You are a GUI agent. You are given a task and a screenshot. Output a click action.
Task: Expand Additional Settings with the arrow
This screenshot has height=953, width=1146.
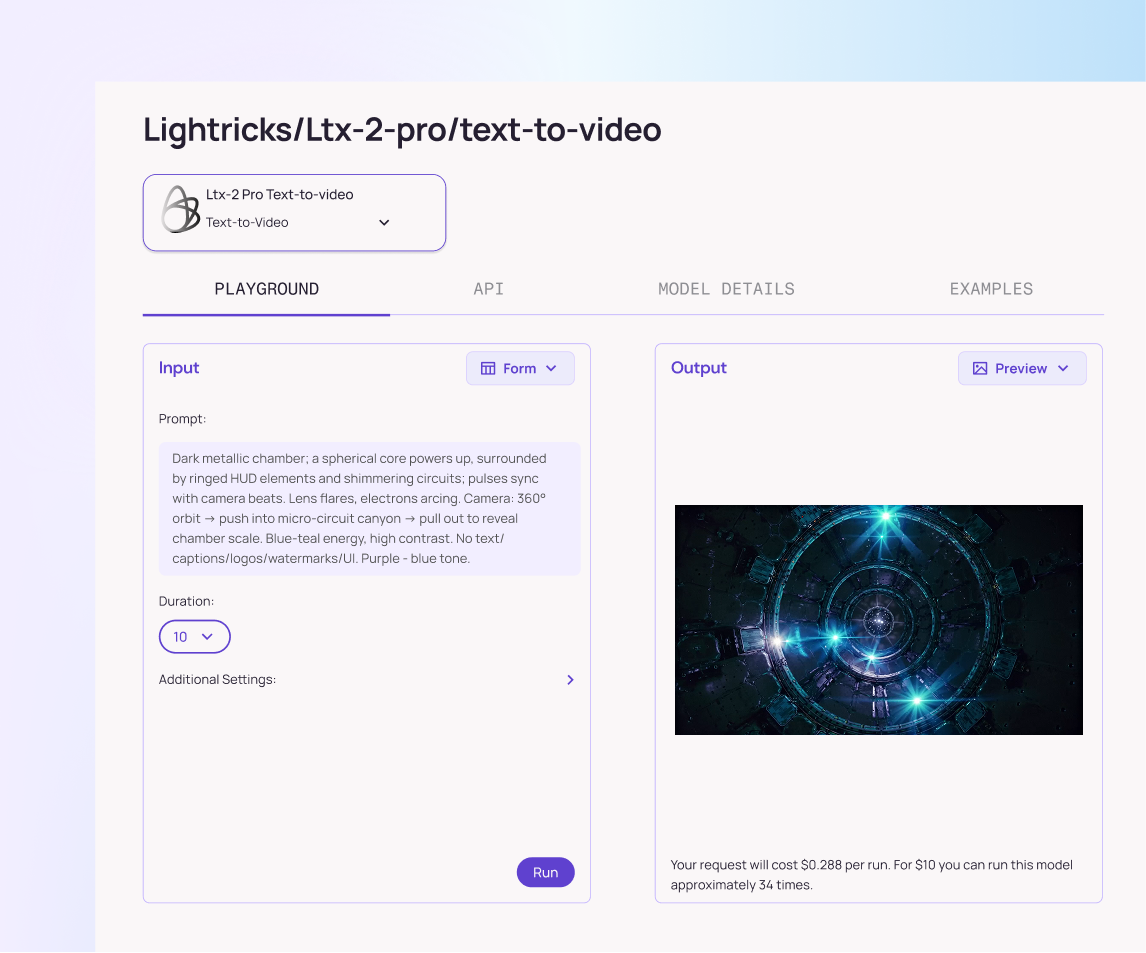[x=570, y=680]
